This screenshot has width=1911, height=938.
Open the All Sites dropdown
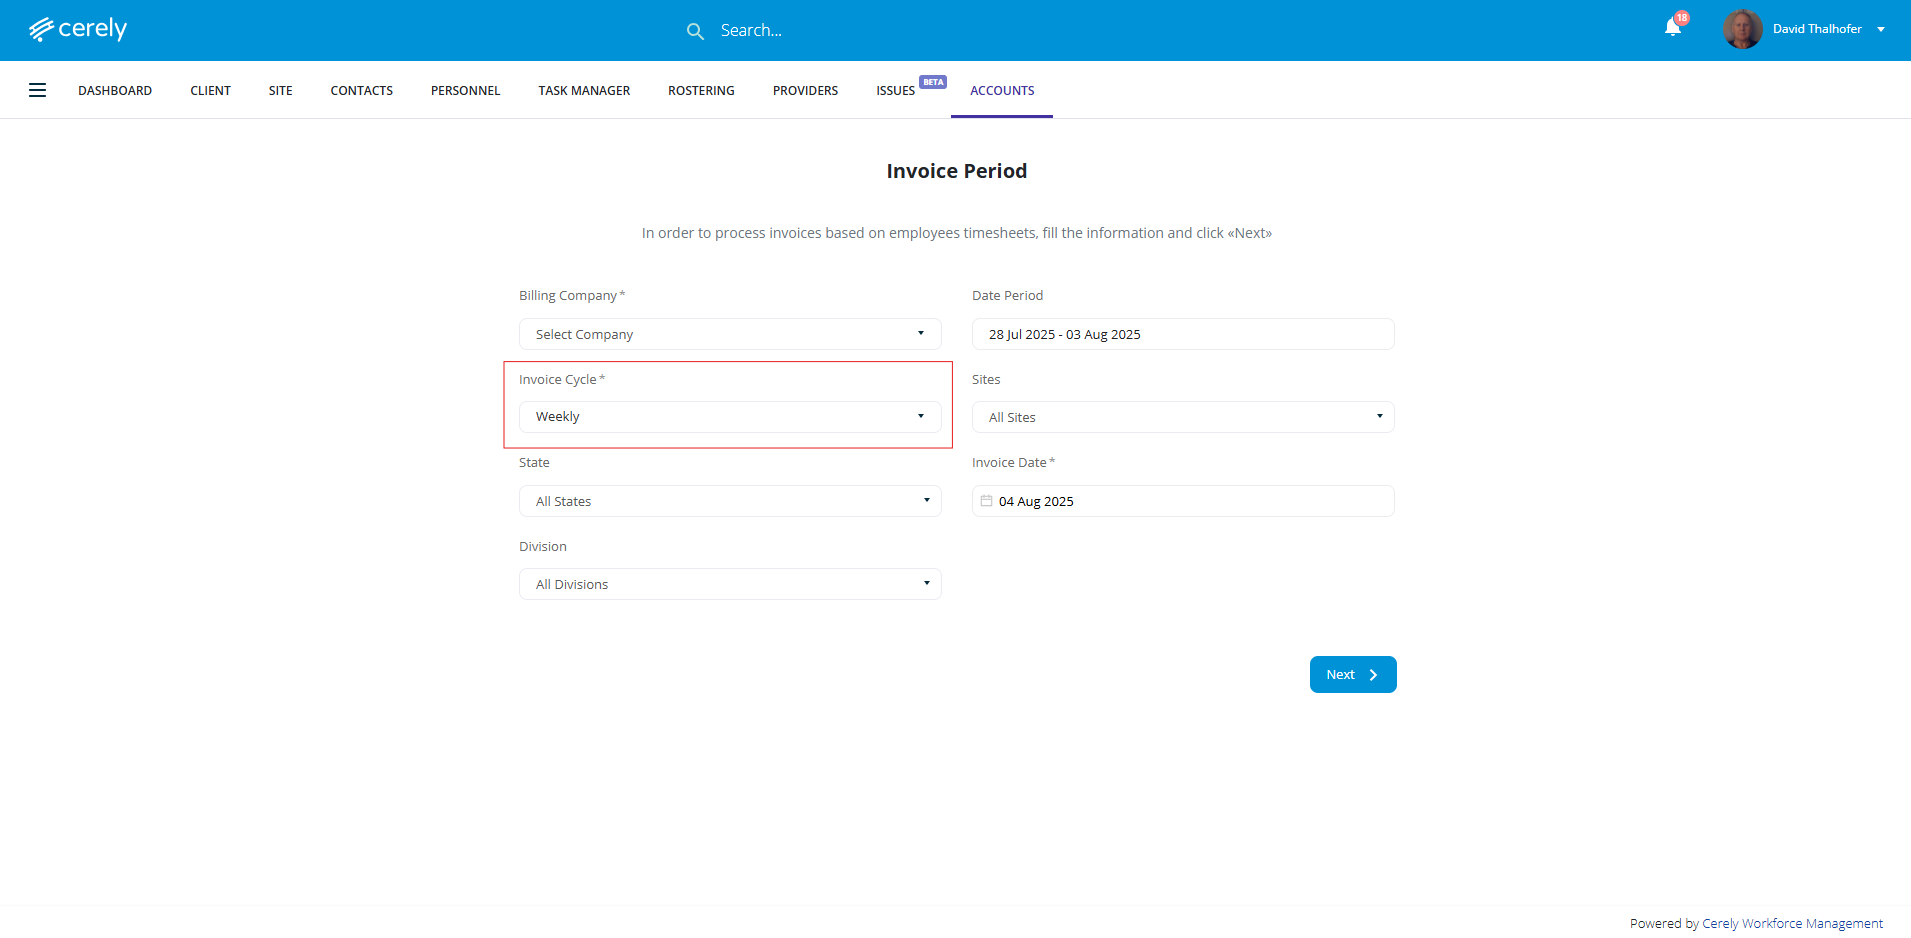1183,417
